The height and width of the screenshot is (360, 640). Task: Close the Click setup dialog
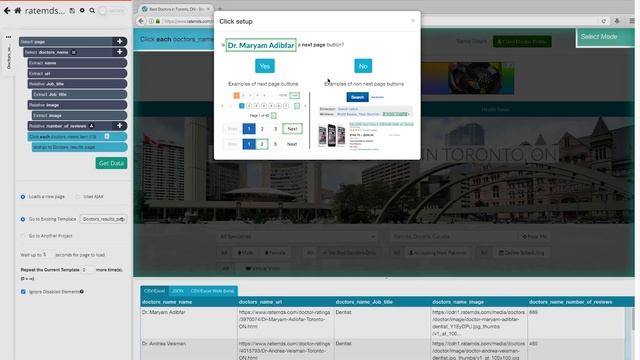click(x=413, y=20)
